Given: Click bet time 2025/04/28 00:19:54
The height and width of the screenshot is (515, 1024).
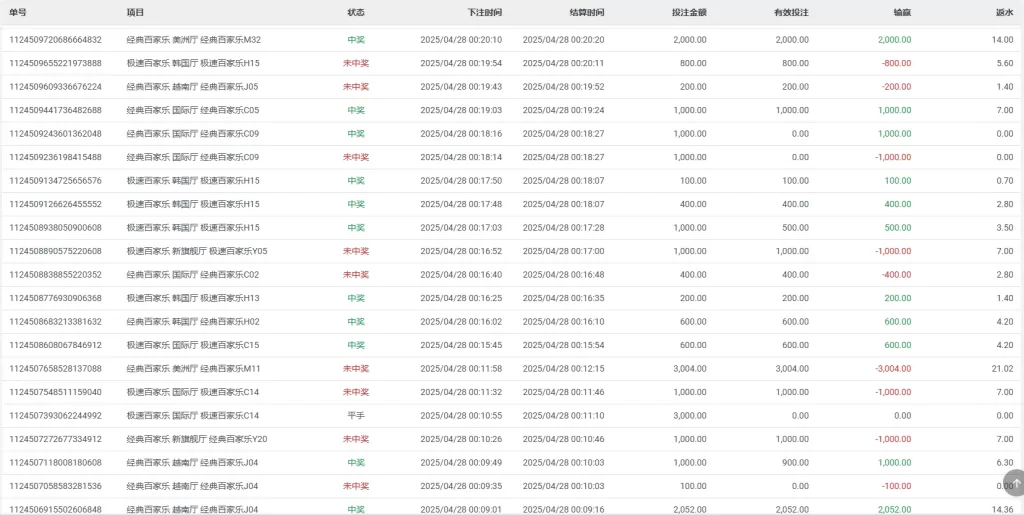Looking at the screenshot, I should coord(461,63).
